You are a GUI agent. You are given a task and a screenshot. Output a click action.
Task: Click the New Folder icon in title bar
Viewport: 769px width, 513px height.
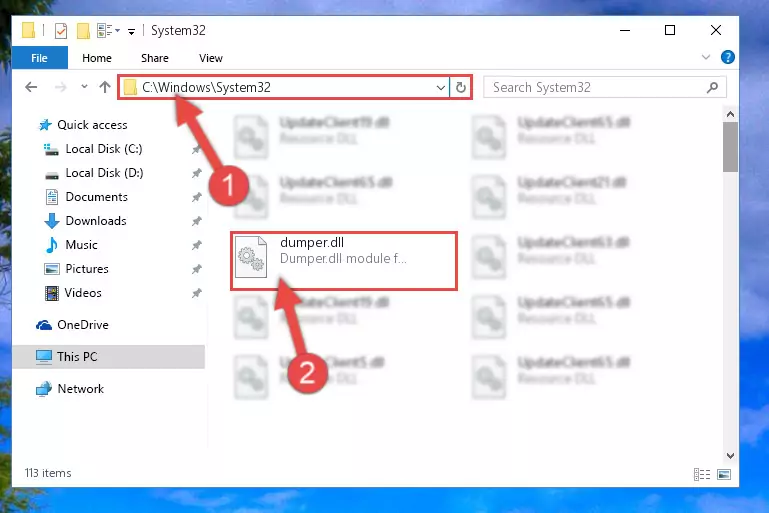[x=83, y=31]
